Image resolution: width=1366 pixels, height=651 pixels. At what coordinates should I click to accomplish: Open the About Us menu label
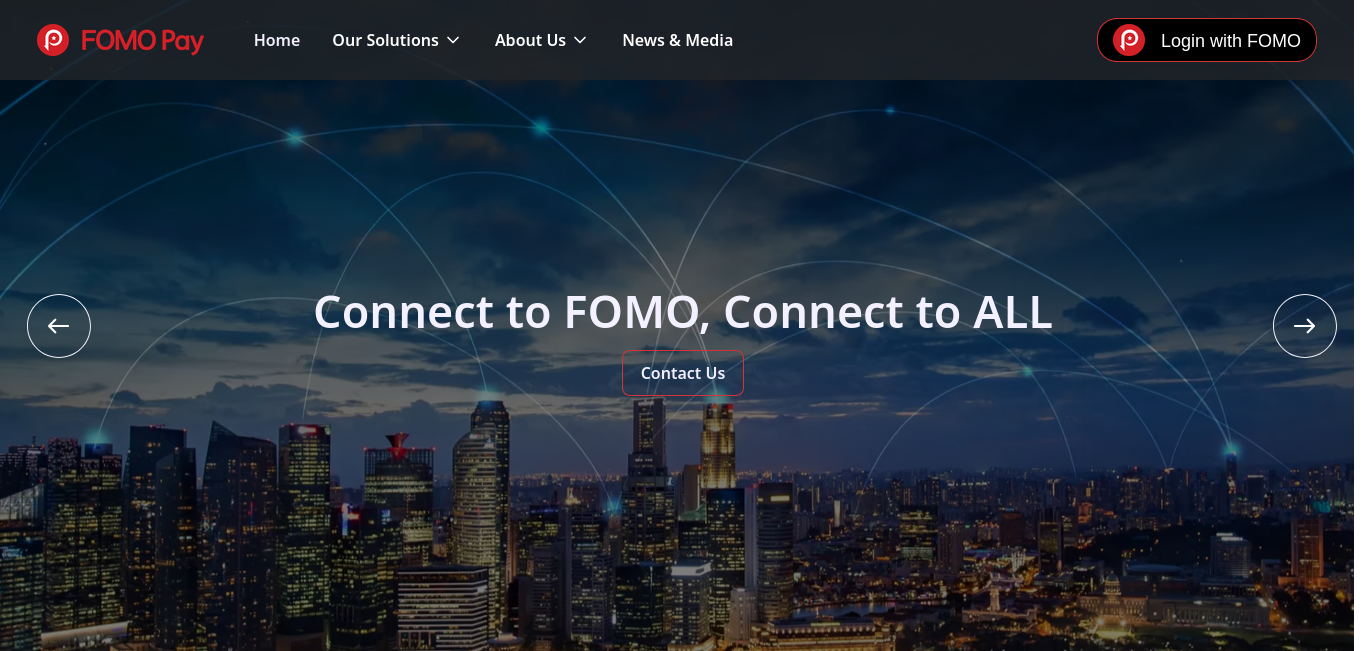(530, 40)
